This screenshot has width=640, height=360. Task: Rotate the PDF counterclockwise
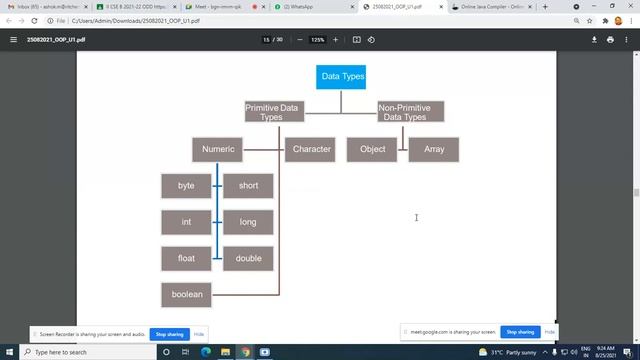(x=371, y=40)
